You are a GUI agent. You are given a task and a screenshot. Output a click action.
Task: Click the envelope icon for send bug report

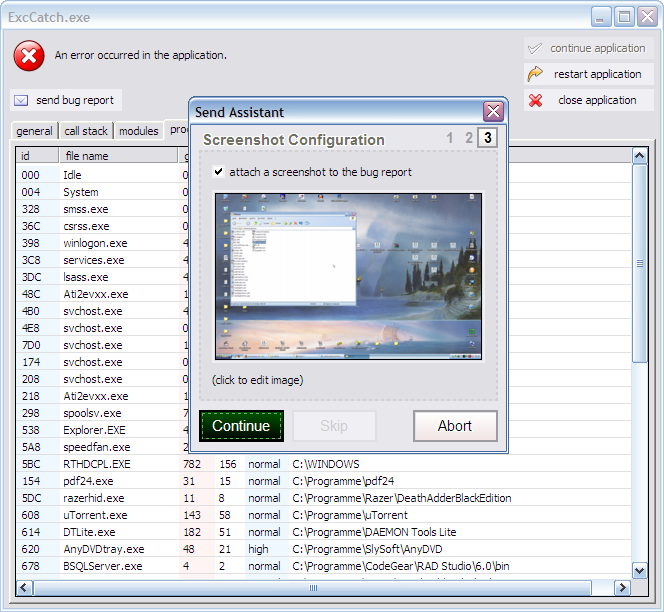pos(21,100)
